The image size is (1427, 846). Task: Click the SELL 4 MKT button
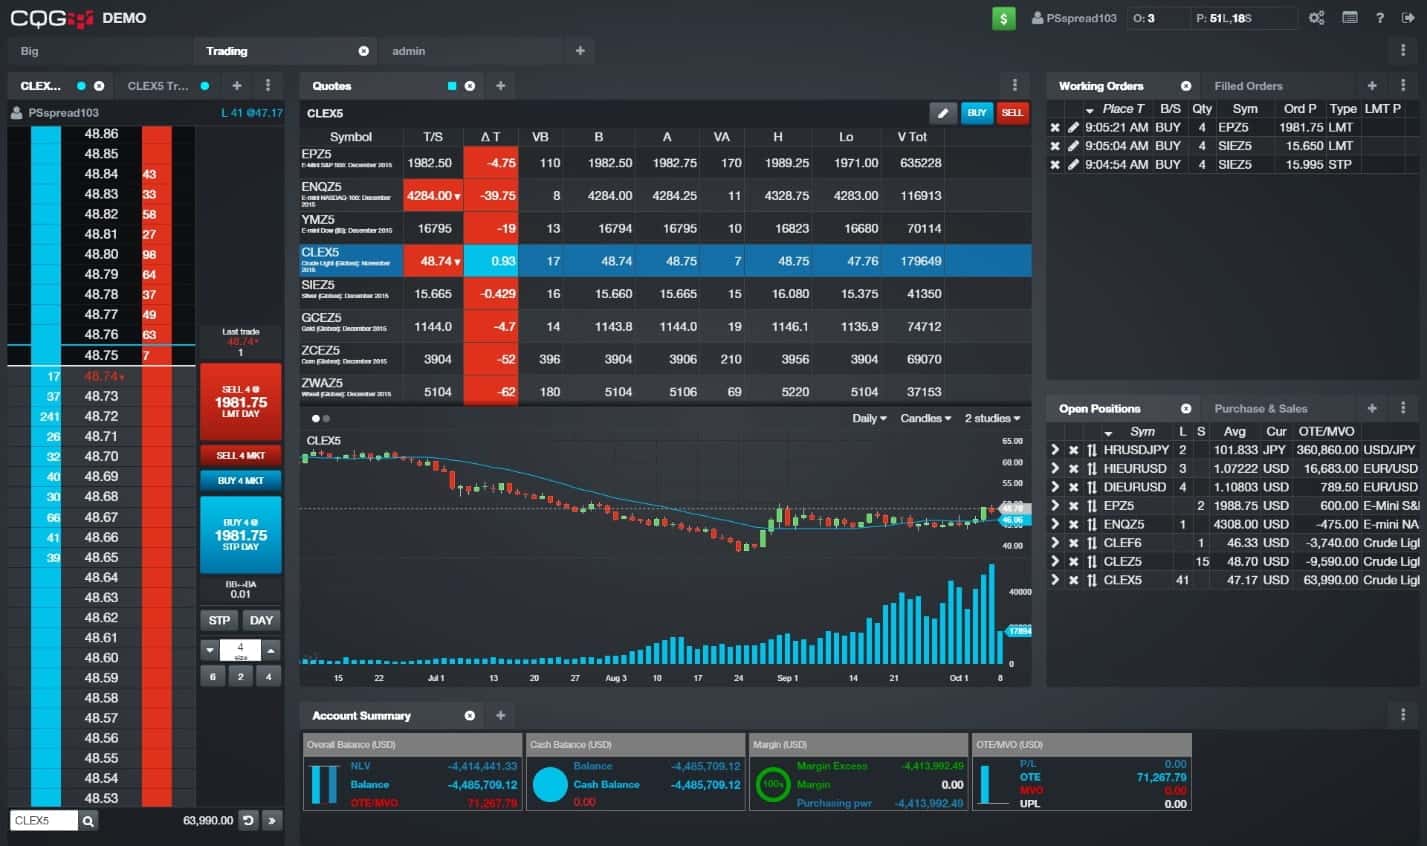pyautogui.click(x=241, y=455)
